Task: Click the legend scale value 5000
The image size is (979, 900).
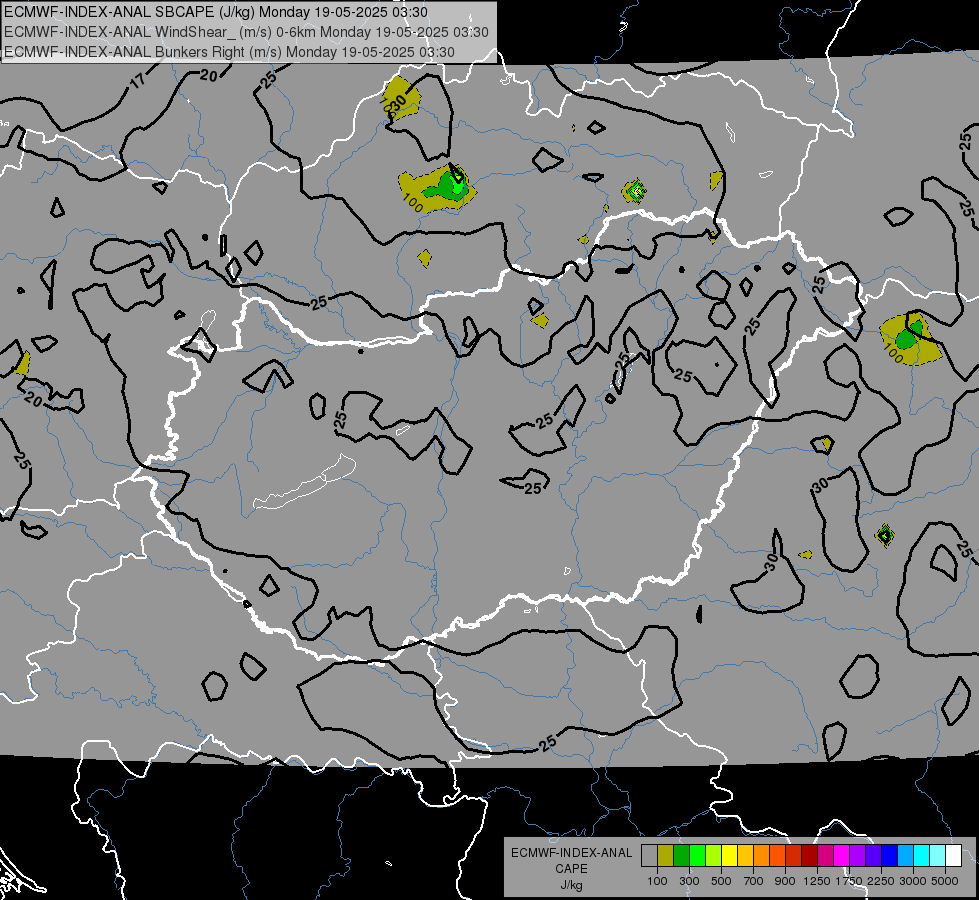Action: tap(945, 881)
